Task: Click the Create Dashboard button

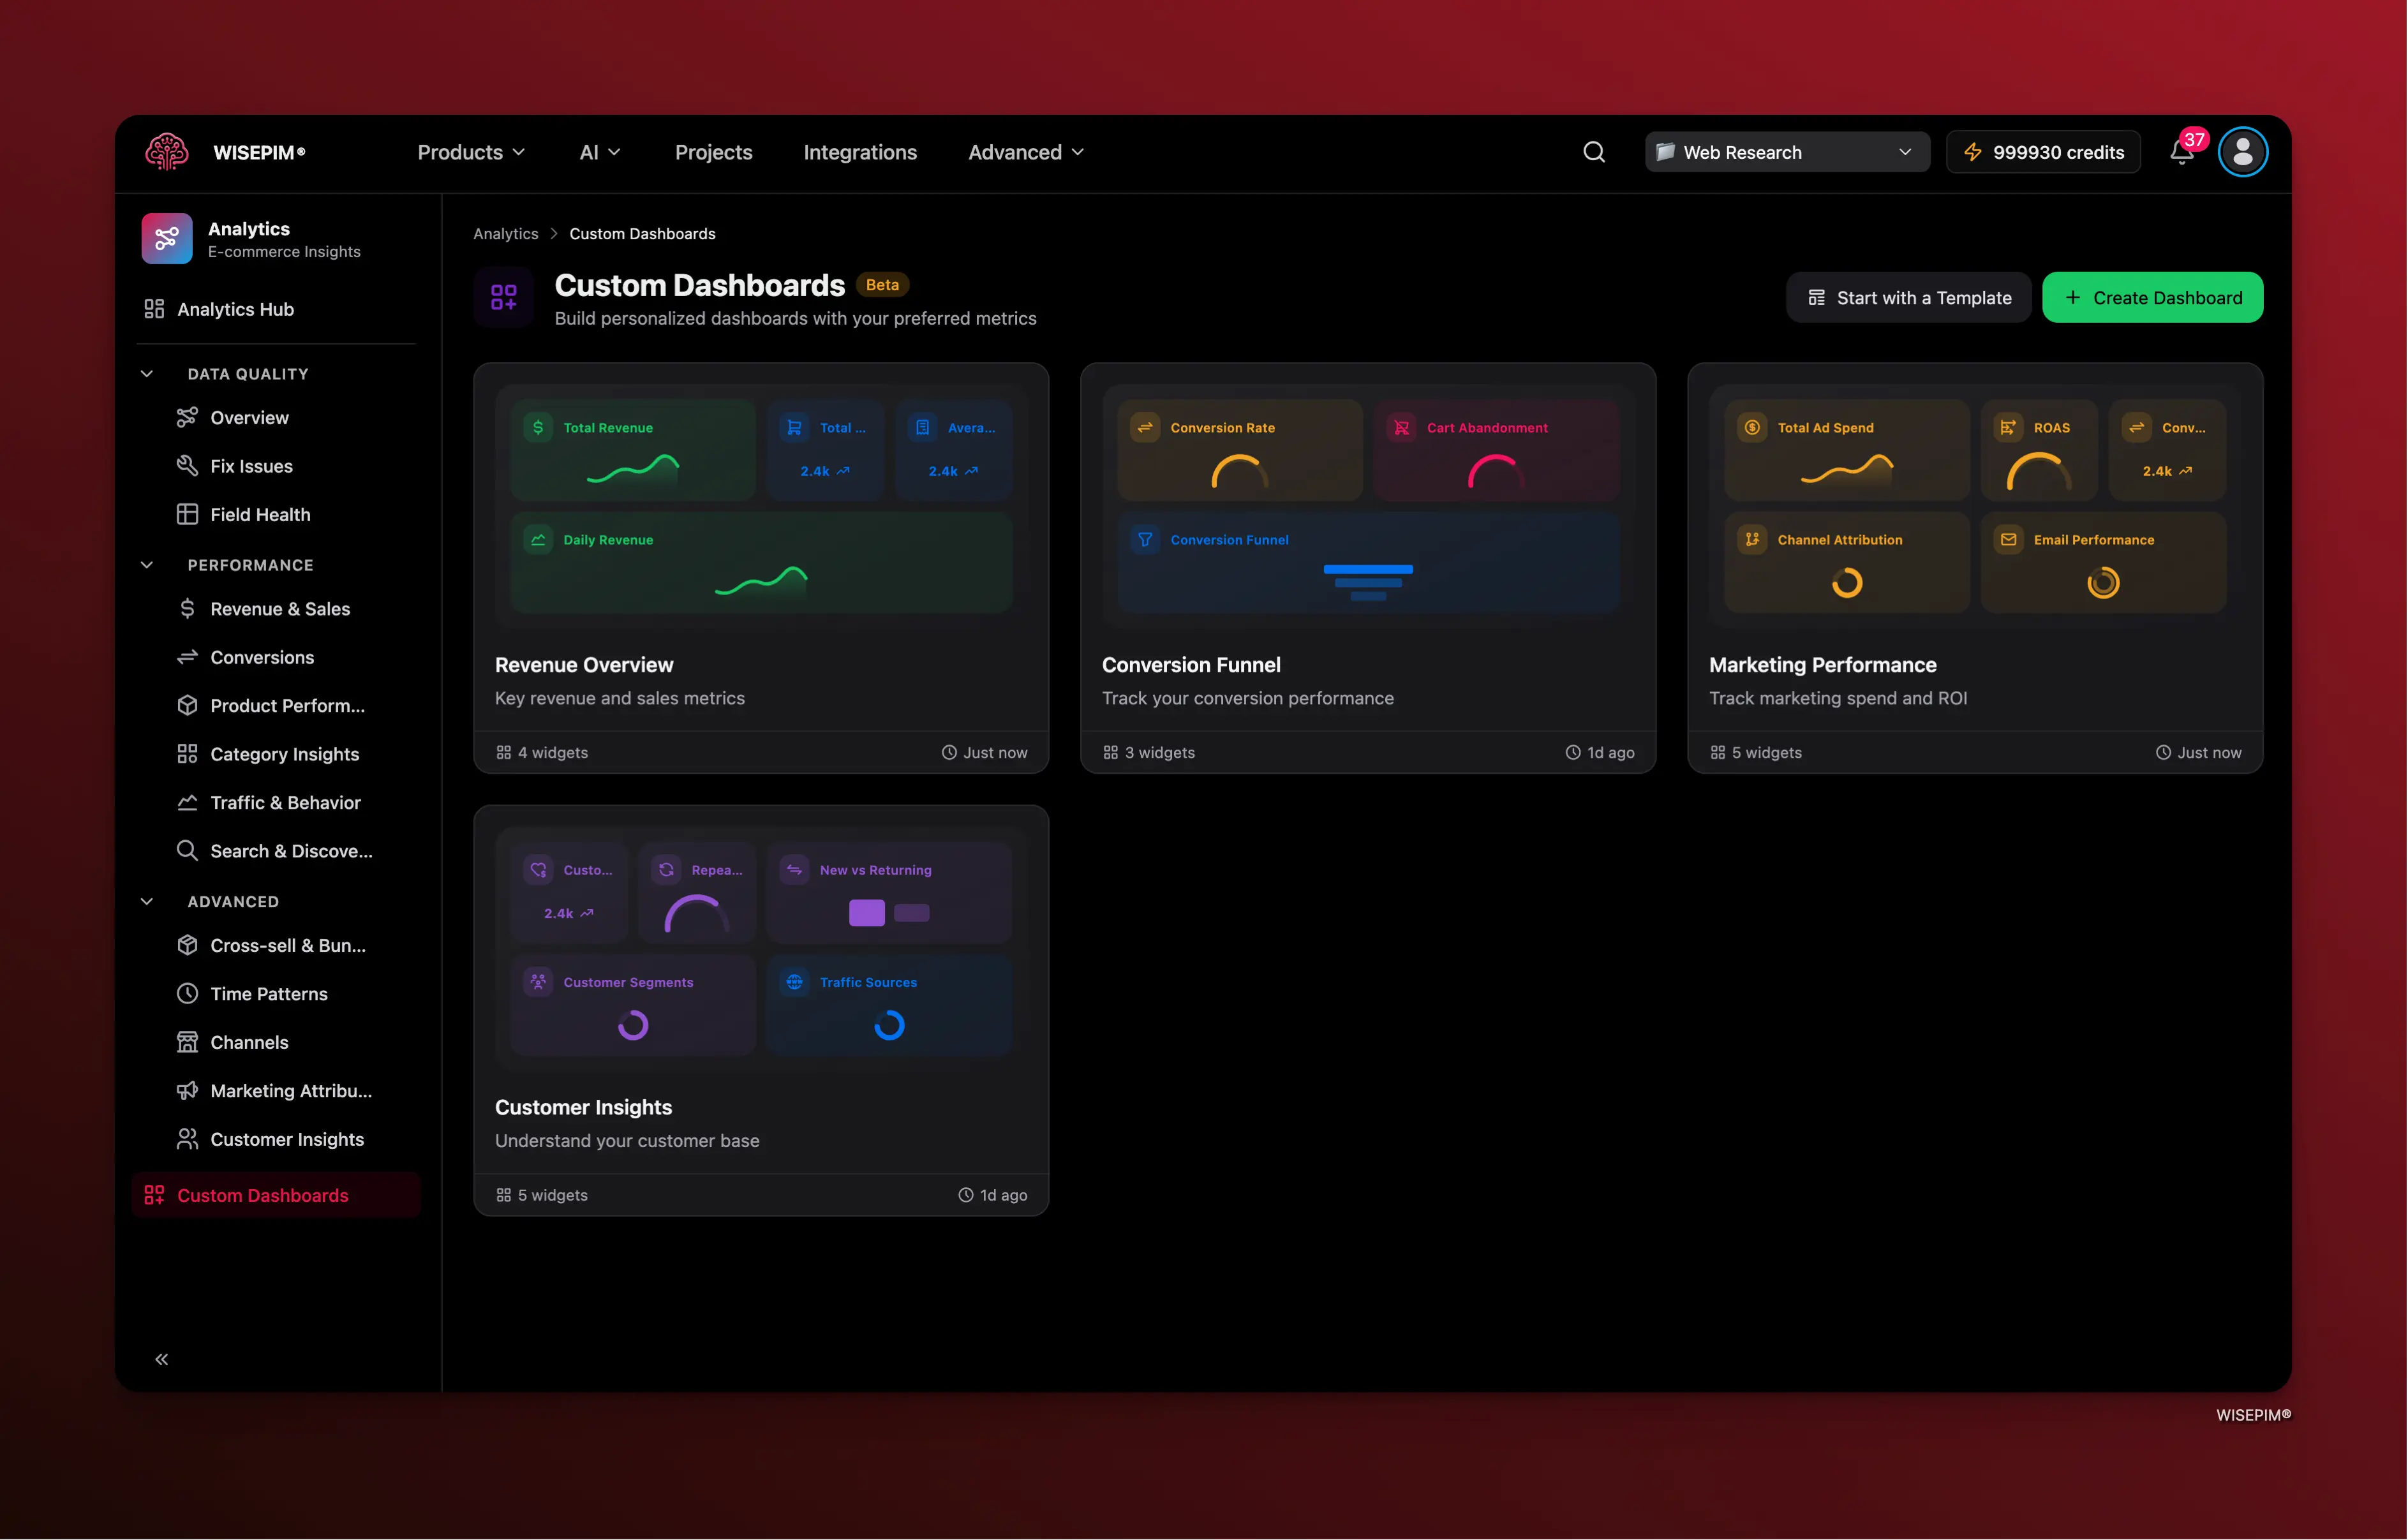Action: [2152, 297]
